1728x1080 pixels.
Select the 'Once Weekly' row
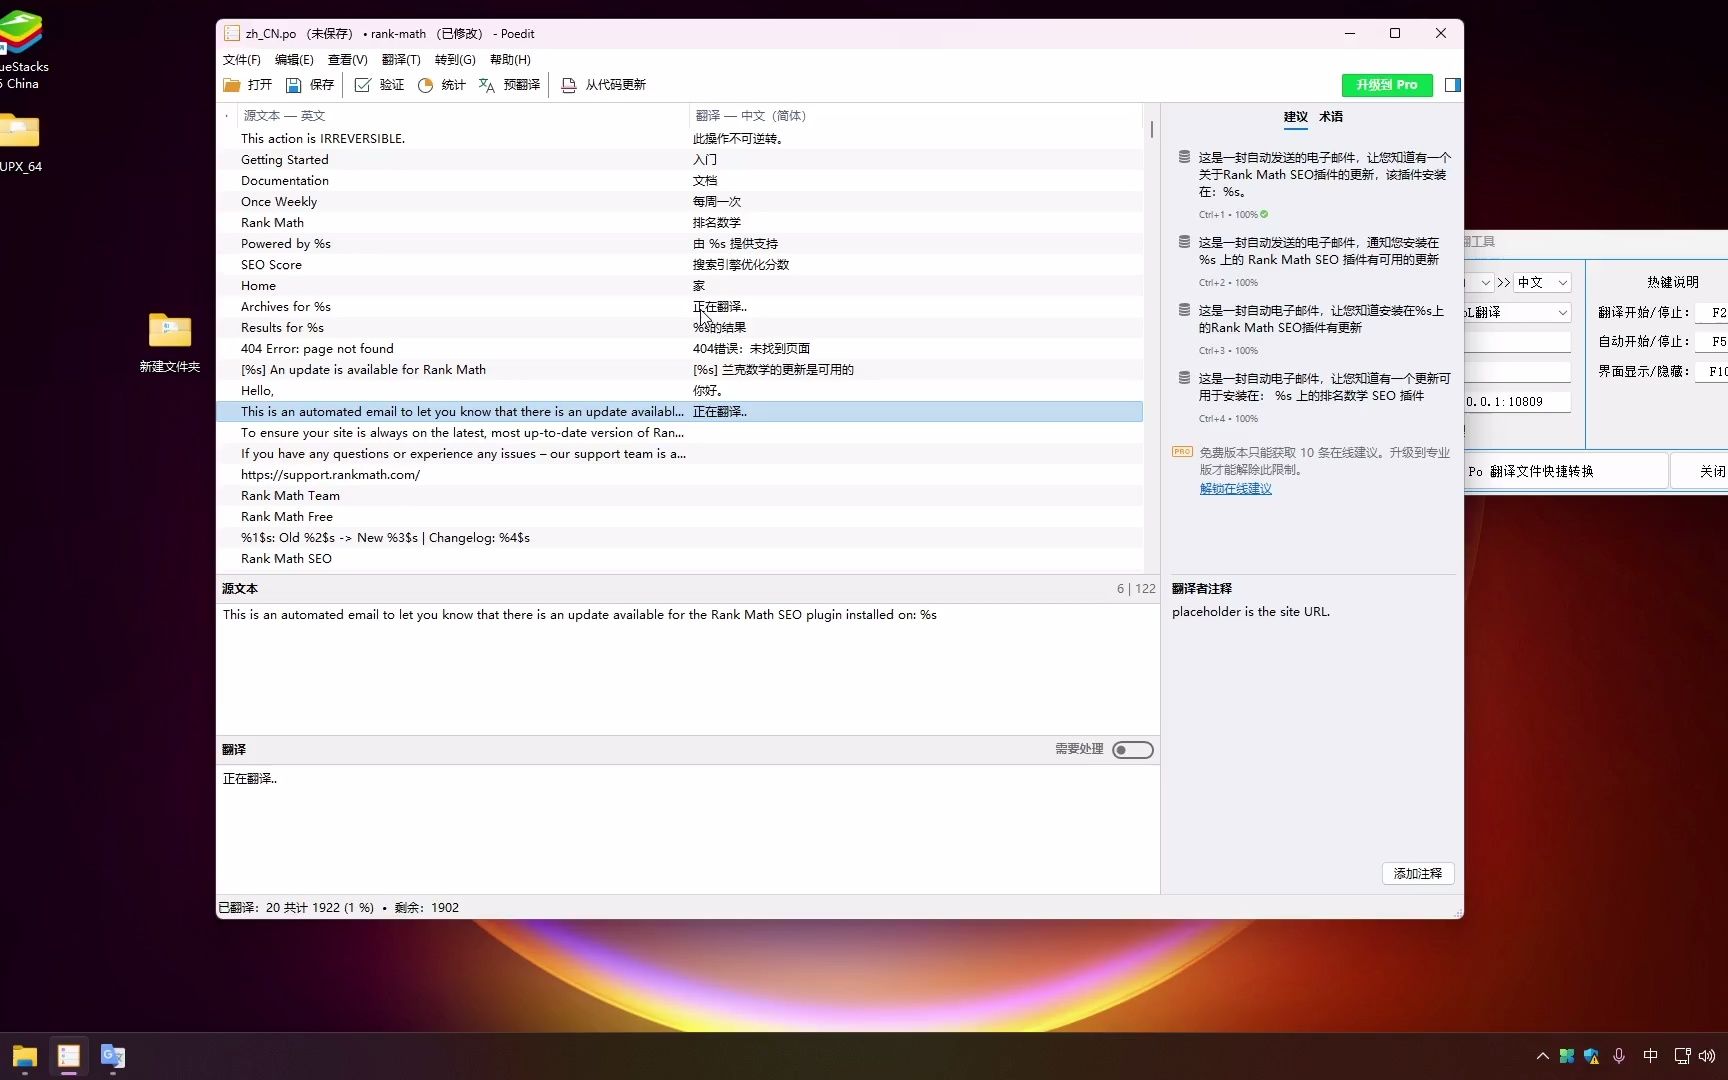click(x=680, y=202)
